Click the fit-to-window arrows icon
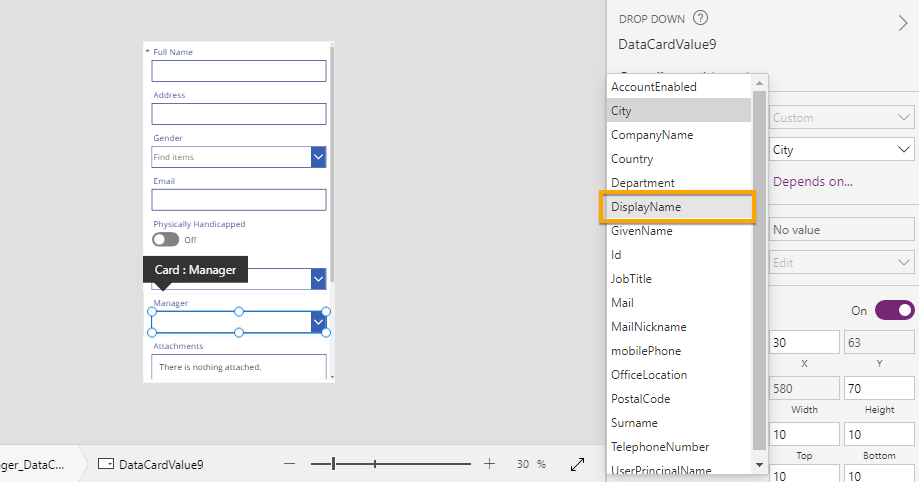The height and width of the screenshot is (482, 919). point(577,464)
